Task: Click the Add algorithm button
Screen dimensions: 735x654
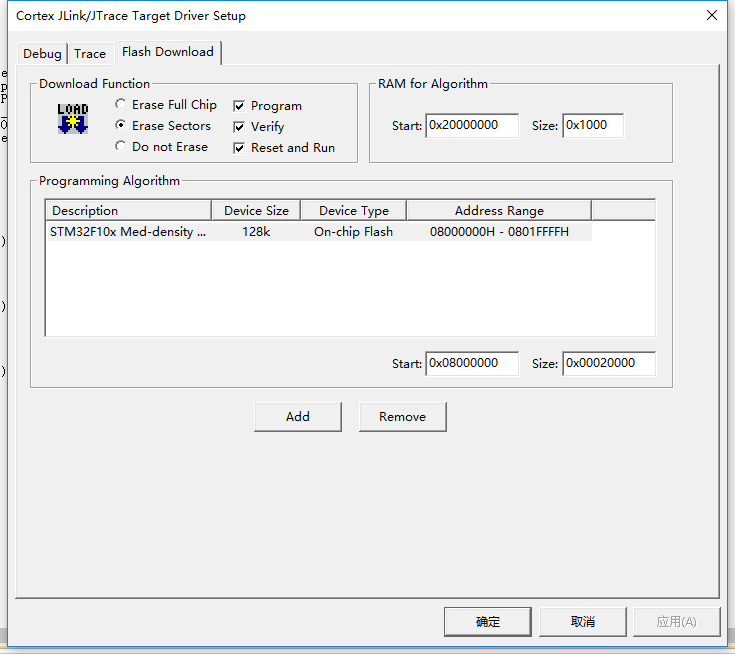Action: pyautogui.click(x=298, y=417)
